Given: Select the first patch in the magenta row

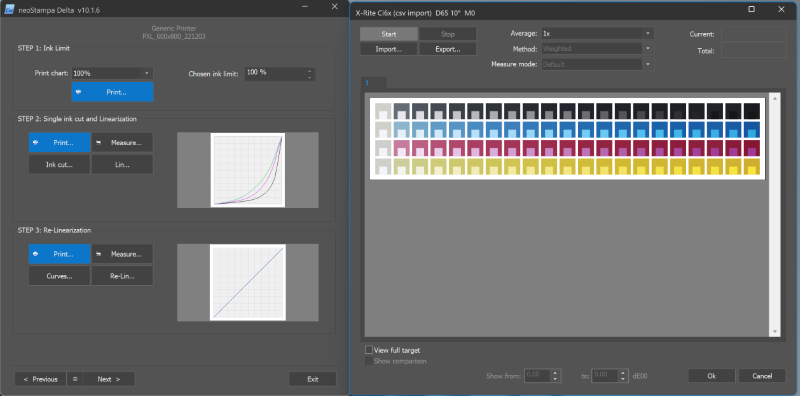Looking at the screenshot, I should click(x=383, y=148).
